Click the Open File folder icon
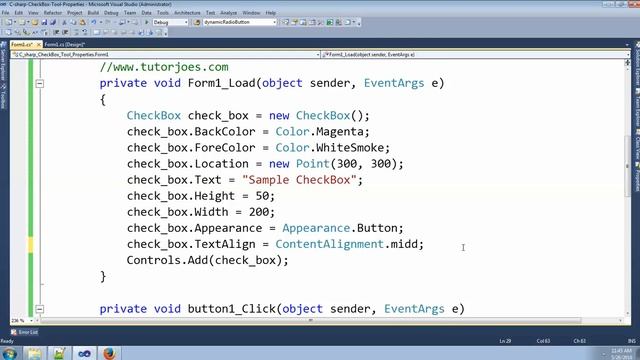This screenshot has height=360, width=640. point(35,22)
